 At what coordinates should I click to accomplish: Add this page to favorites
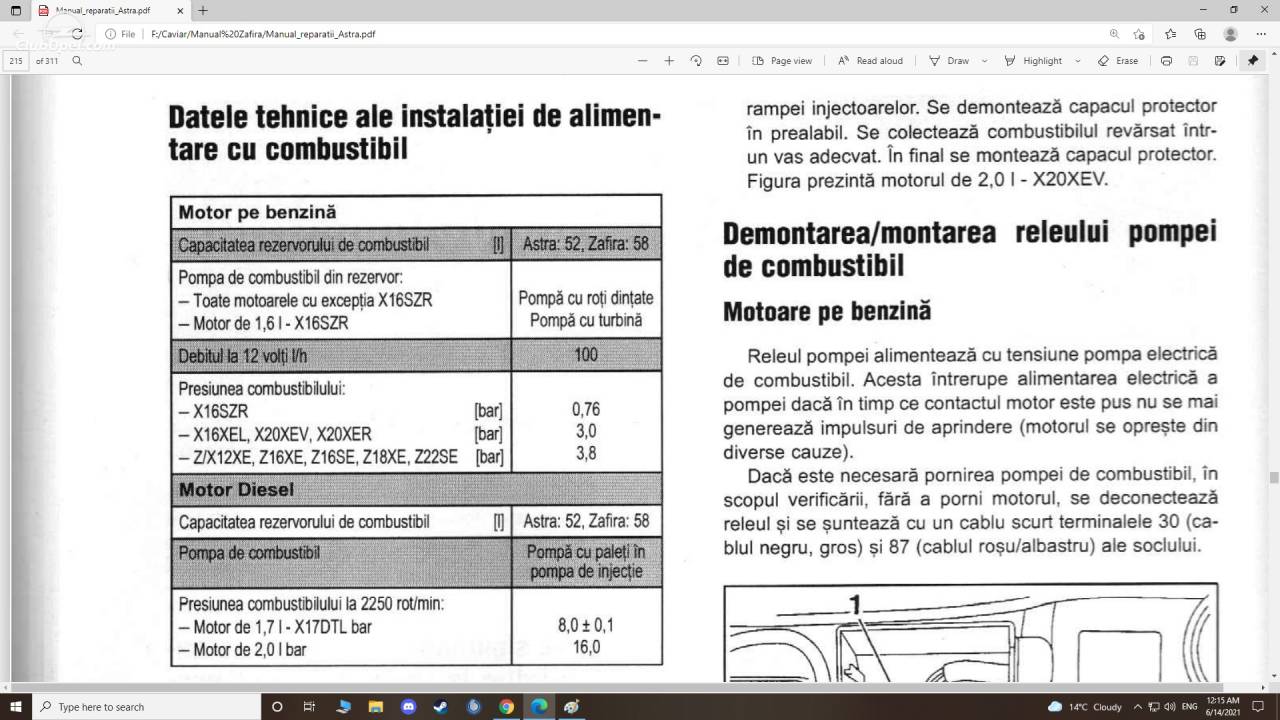tap(1140, 34)
